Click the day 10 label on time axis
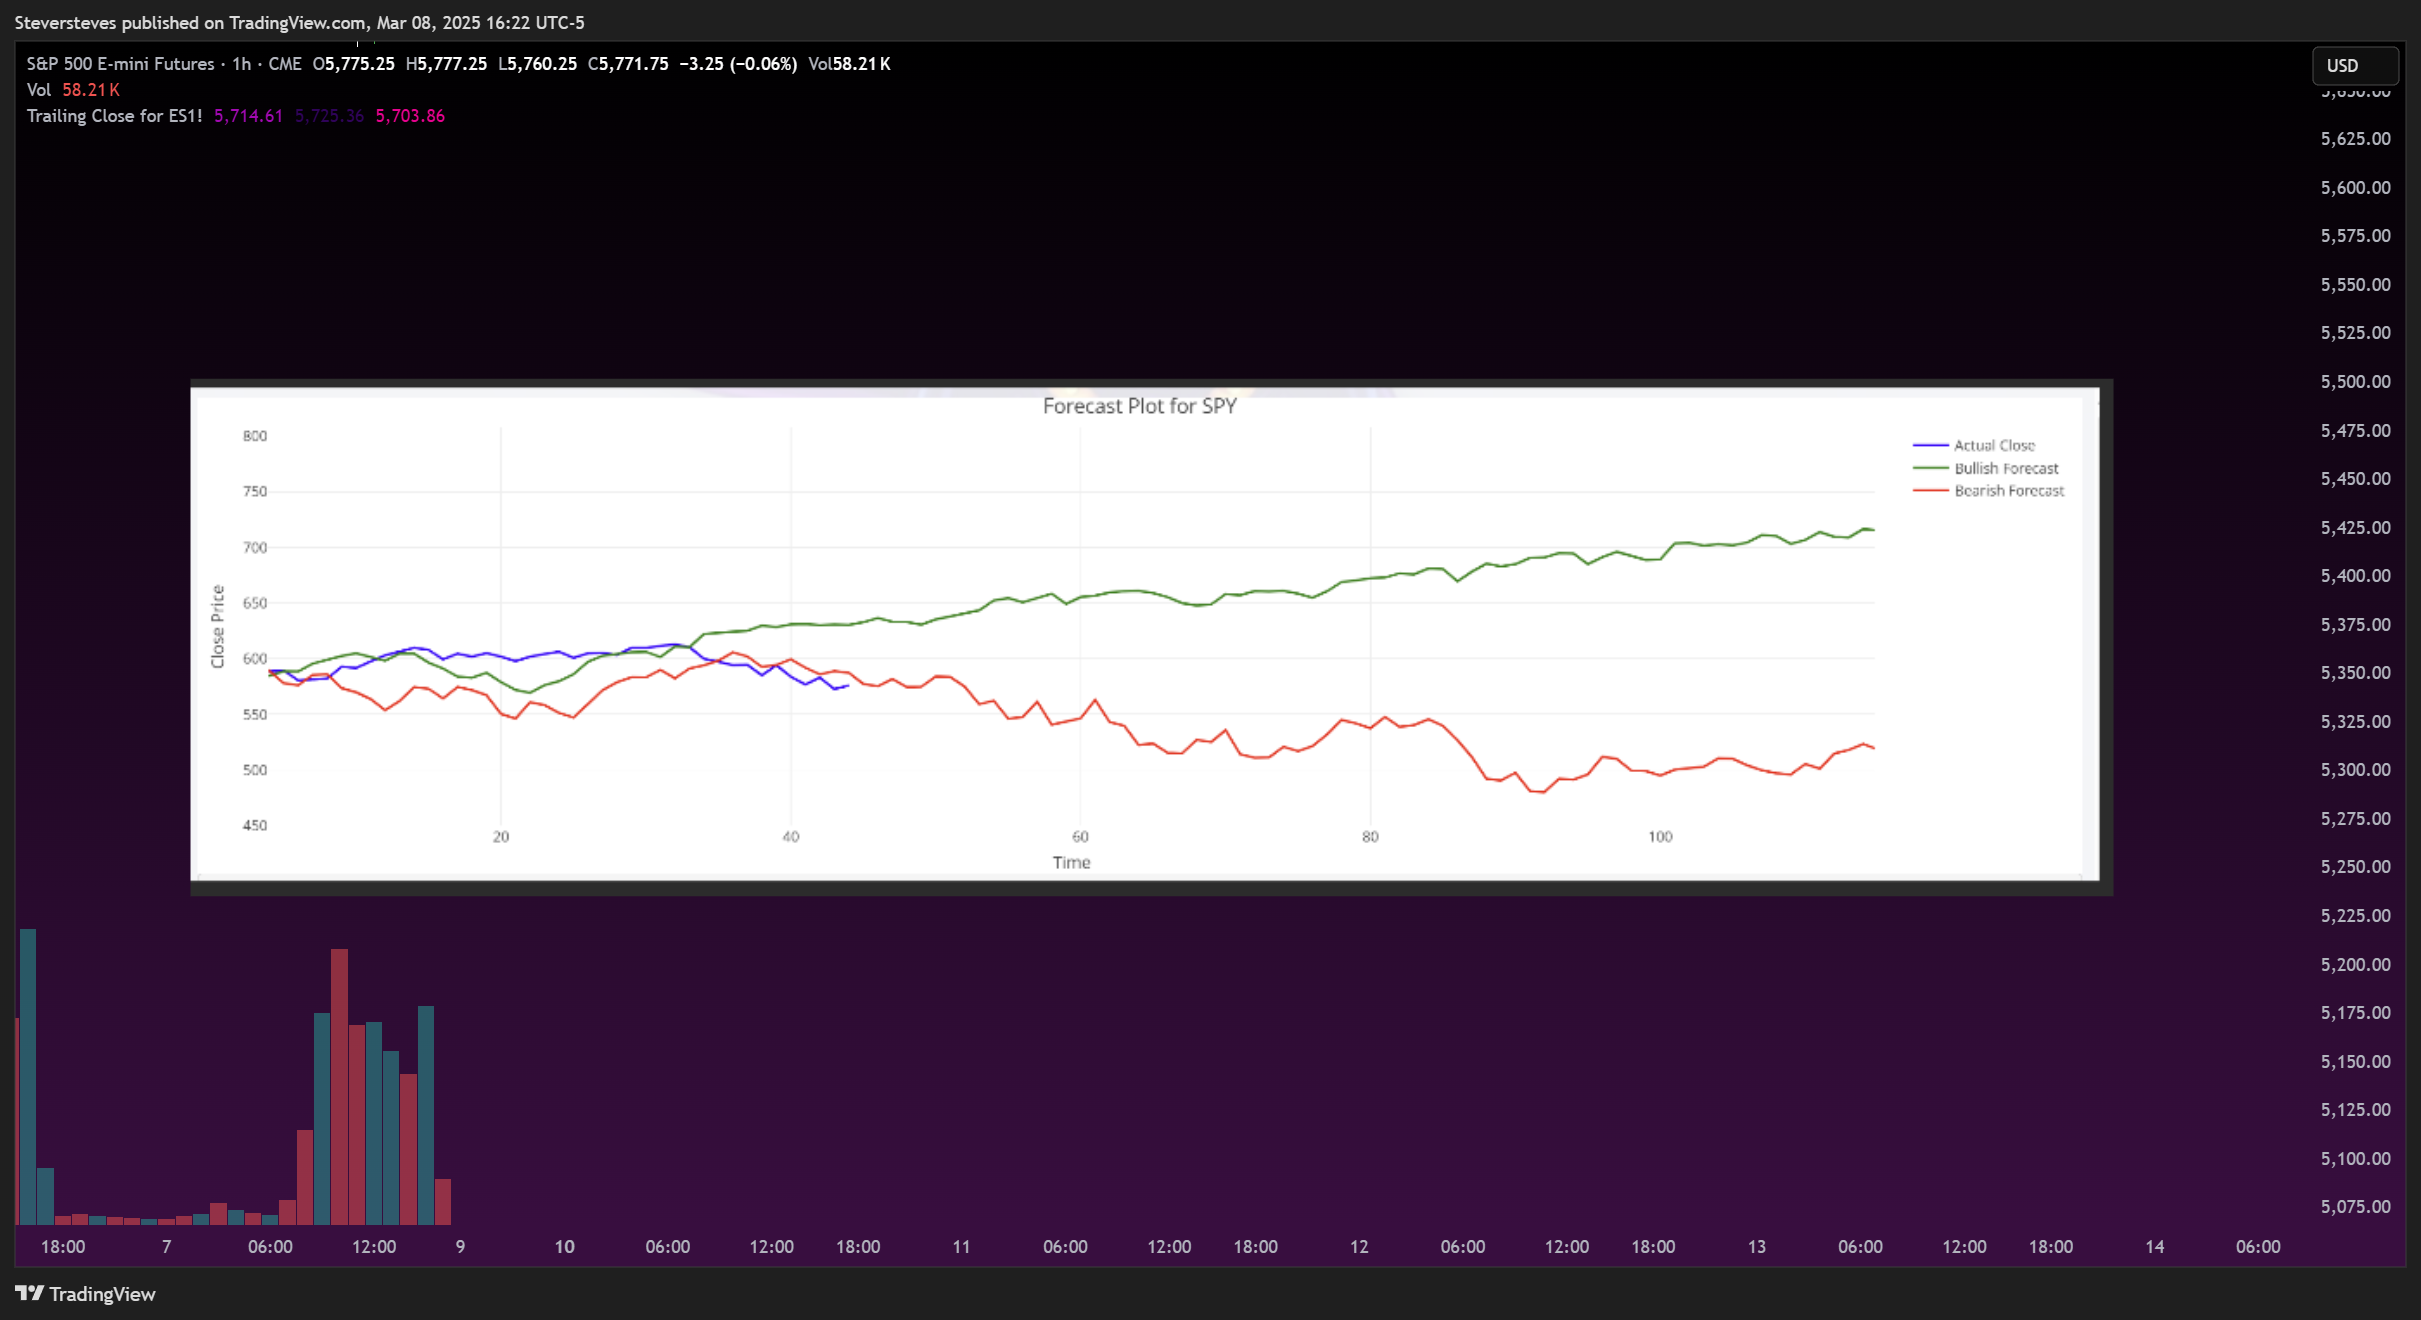This screenshot has width=2421, height=1320. point(564,1247)
